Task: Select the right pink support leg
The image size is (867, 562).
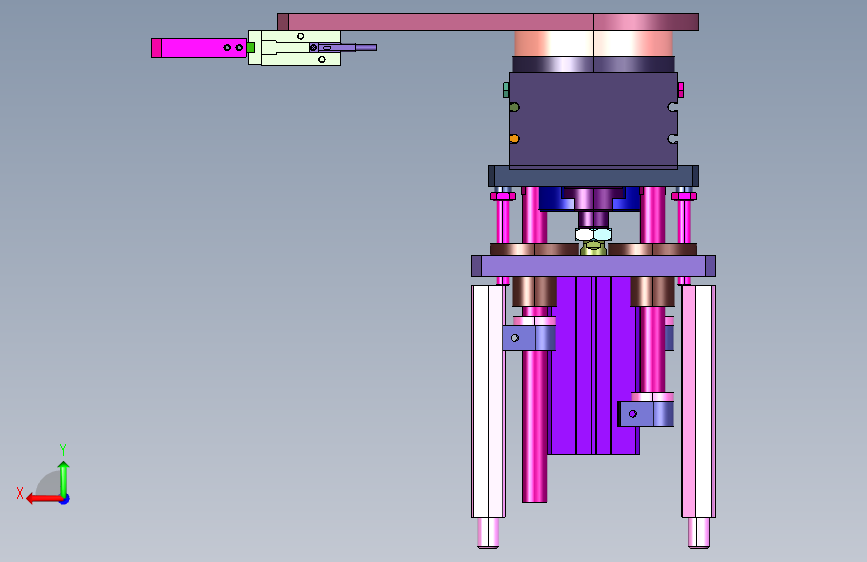Action: point(698,402)
